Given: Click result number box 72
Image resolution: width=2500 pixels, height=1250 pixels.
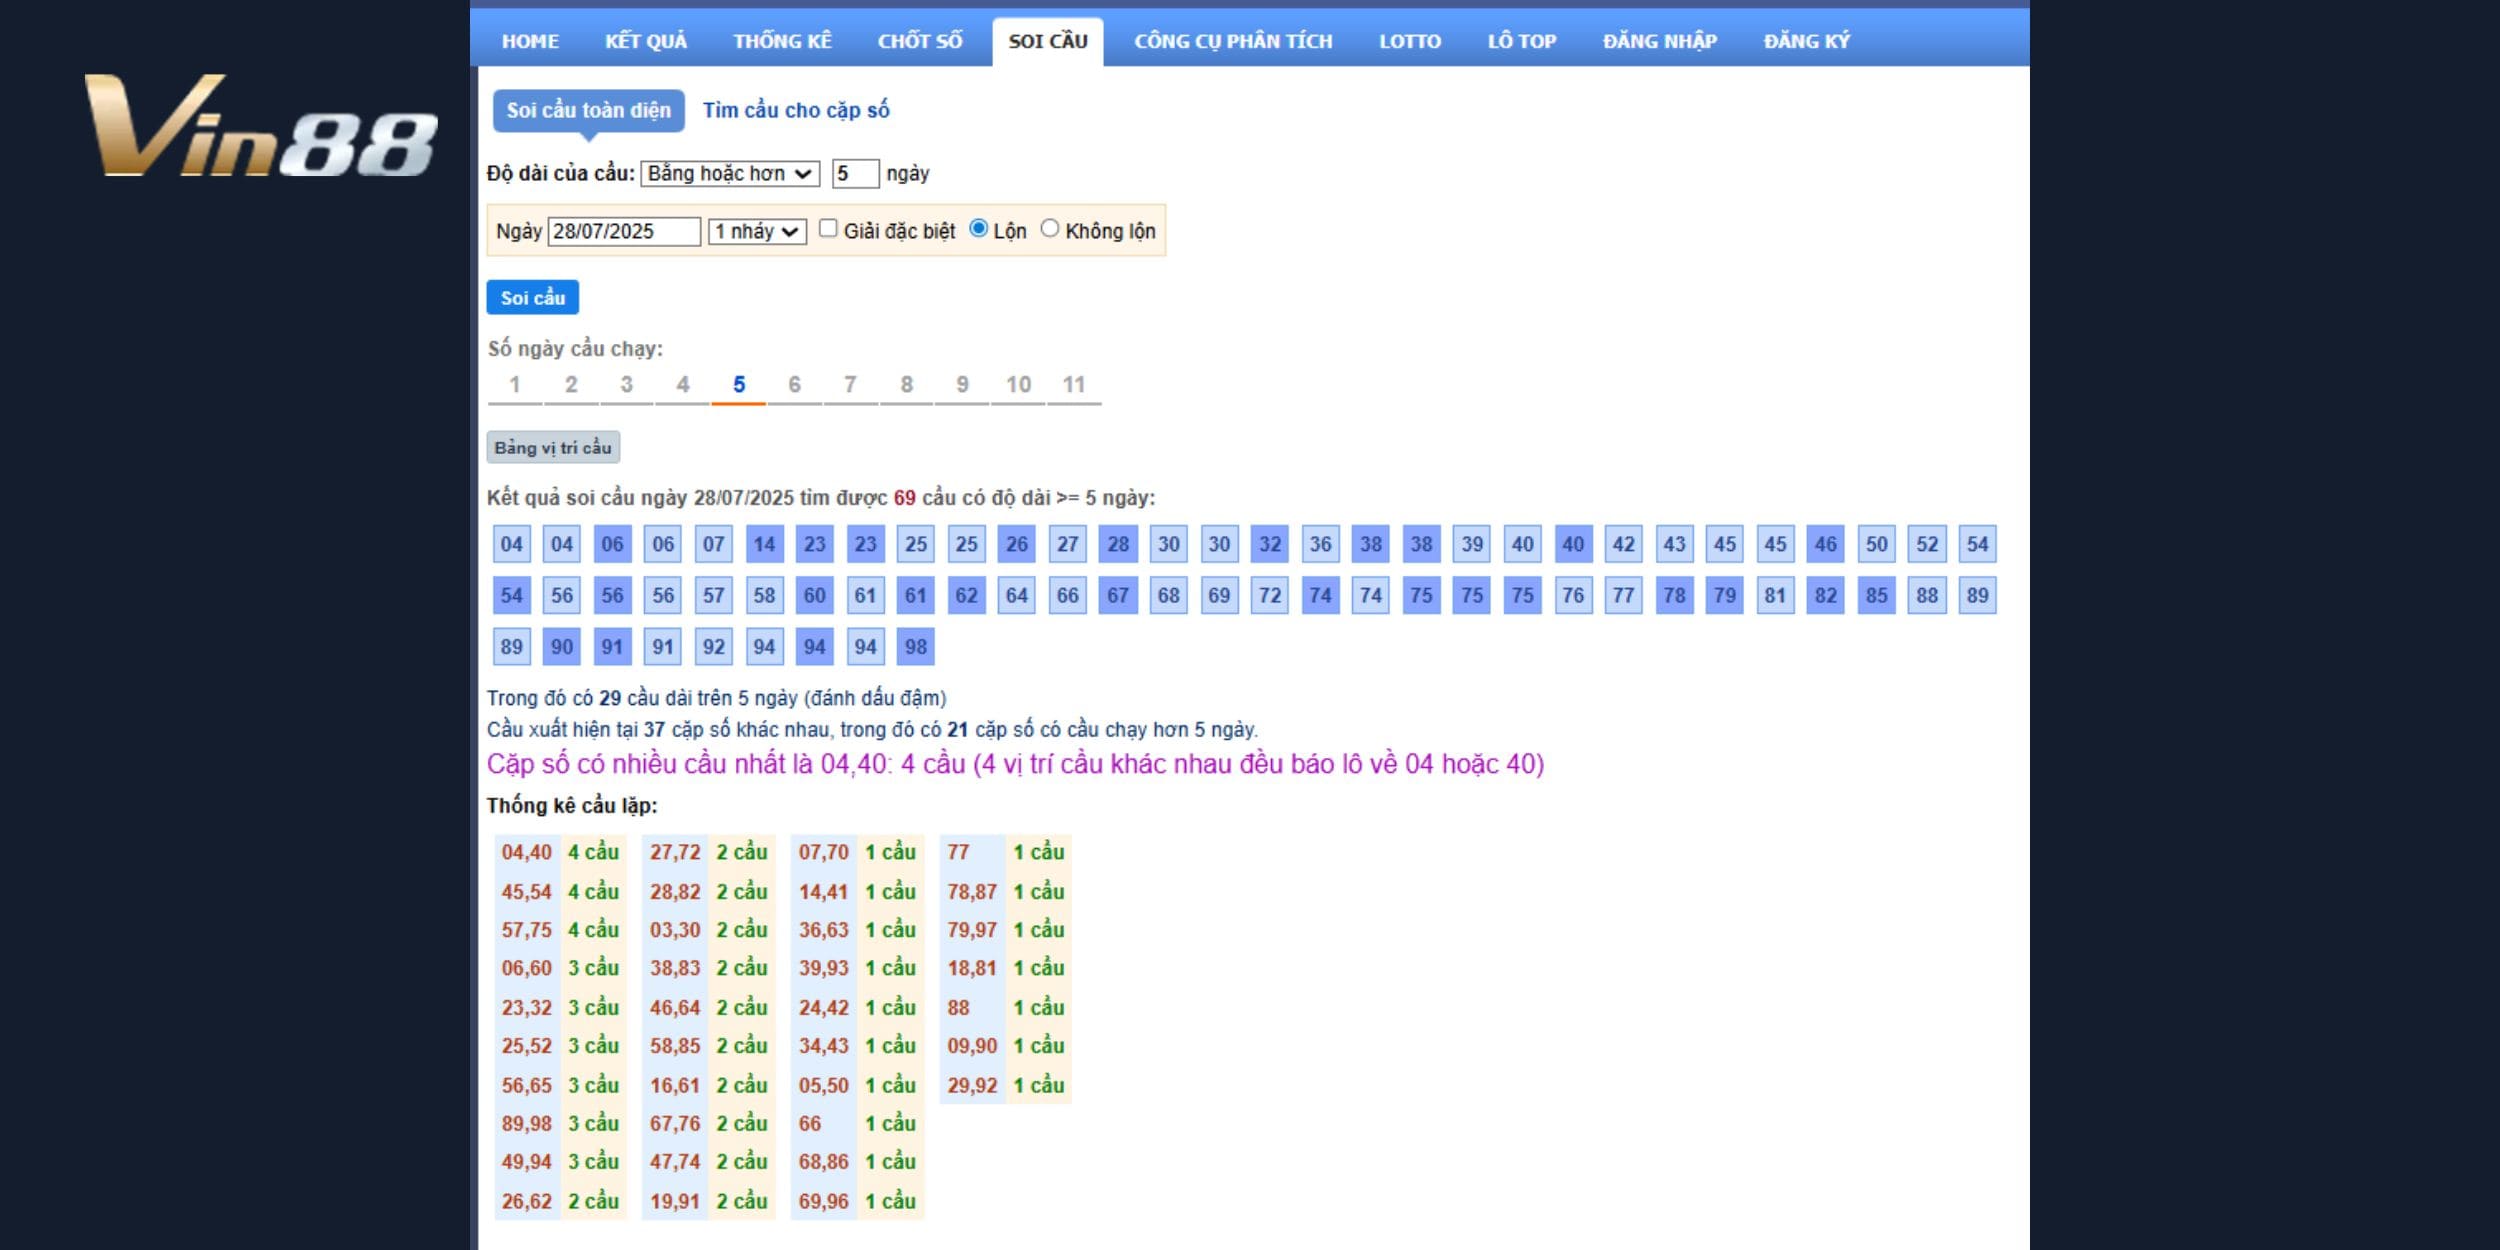Looking at the screenshot, I should (x=1270, y=595).
